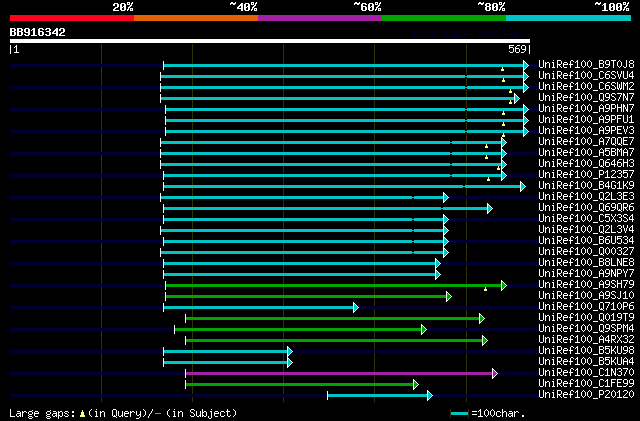Select the UniRef100_Q9SPM4 label
640x421 pixels.
(586, 328)
